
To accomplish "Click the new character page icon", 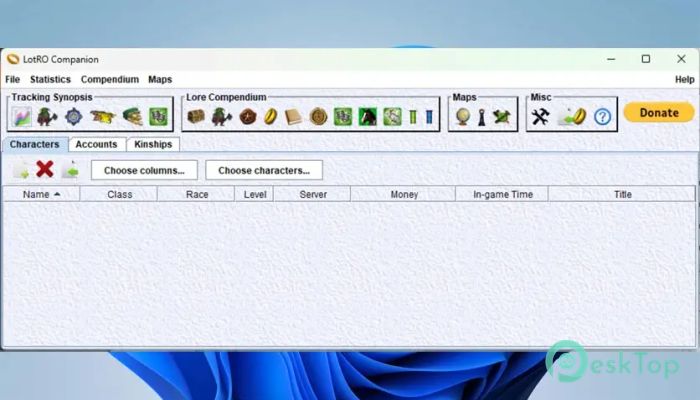I will click(21, 170).
